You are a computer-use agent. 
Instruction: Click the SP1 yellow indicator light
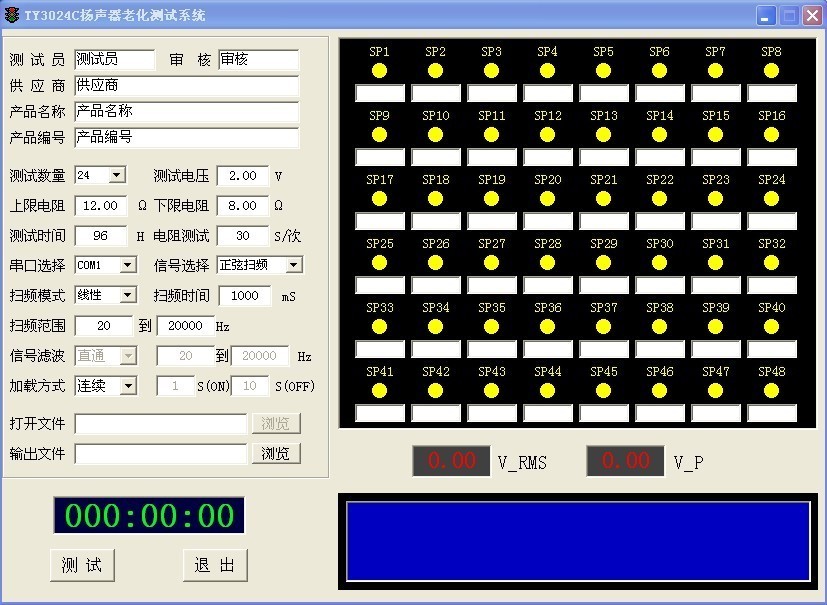(x=379, y=71)
